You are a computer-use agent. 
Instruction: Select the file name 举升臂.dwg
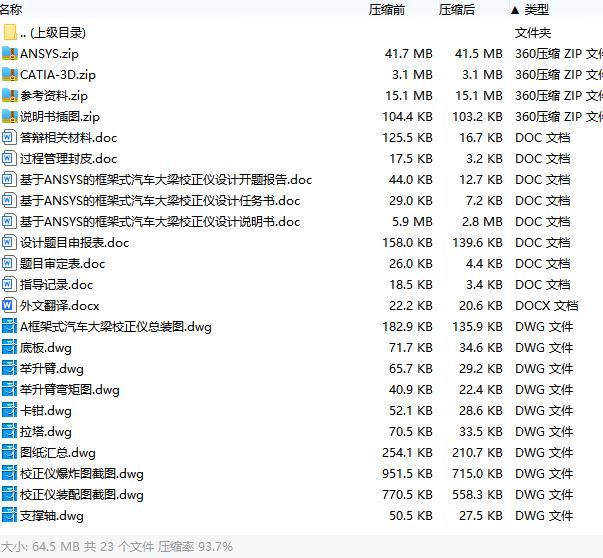(x=52, y=368)
